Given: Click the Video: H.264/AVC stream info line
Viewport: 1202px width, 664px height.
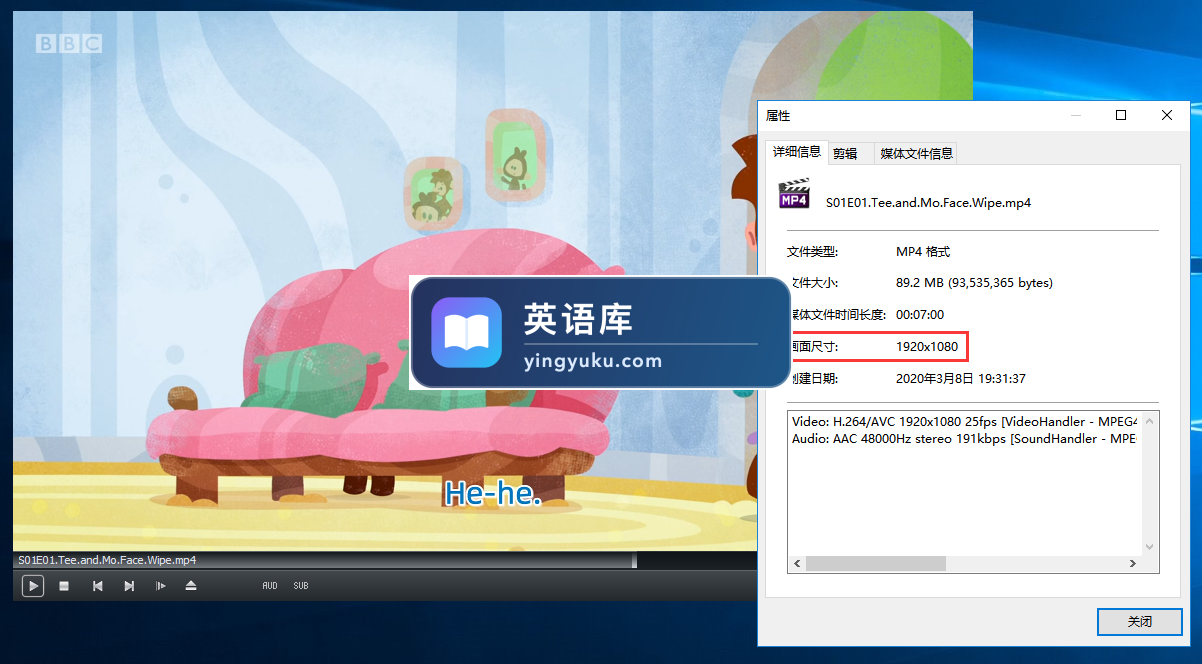Looking at the screenshot, I should point(964,422).
